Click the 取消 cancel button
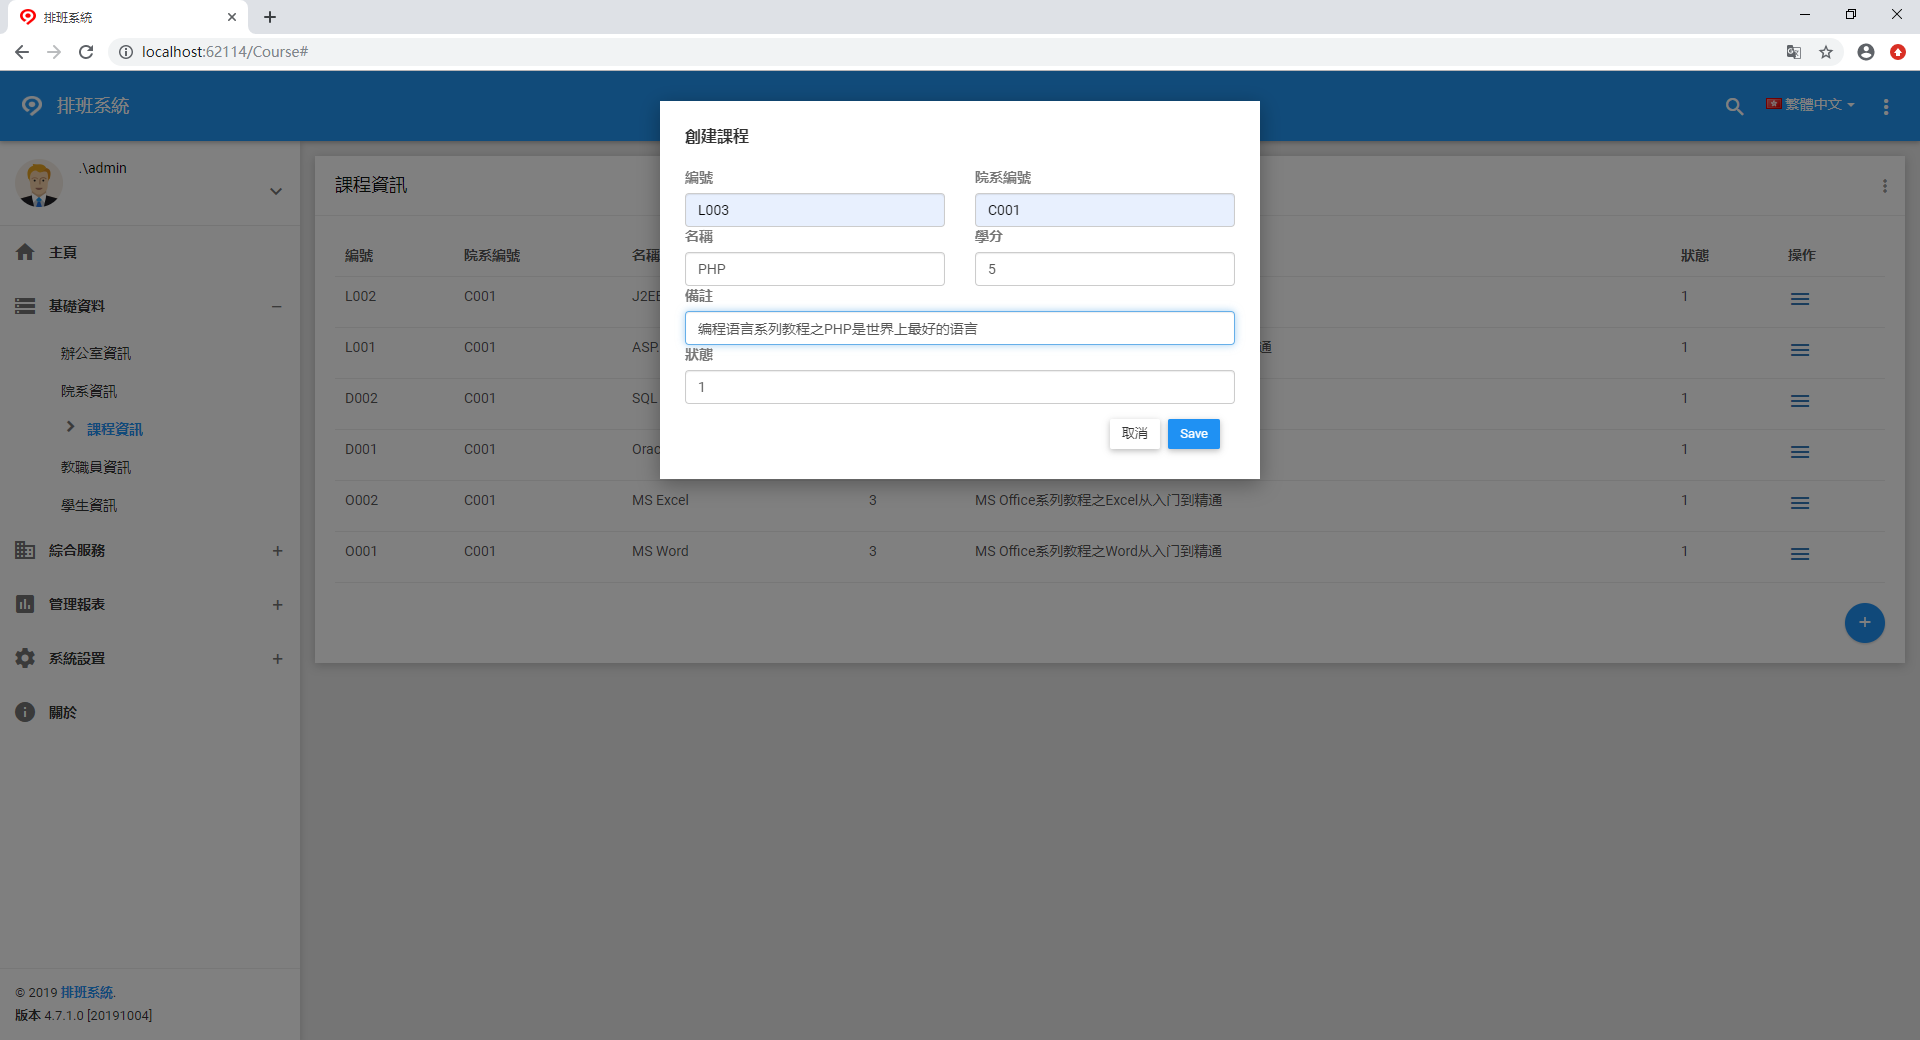The height and width of the screenshot is (1040, 1920). [x=1134, y=434]
